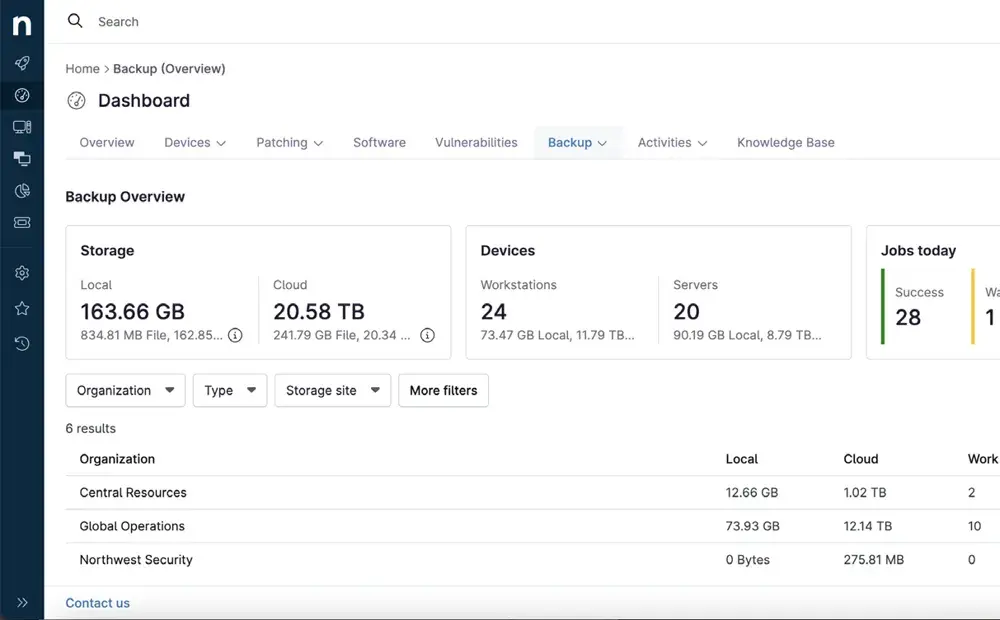1000x620 pixels.
Task: Switch to the Vulnerabilities tab
Action: click(476, 143)
